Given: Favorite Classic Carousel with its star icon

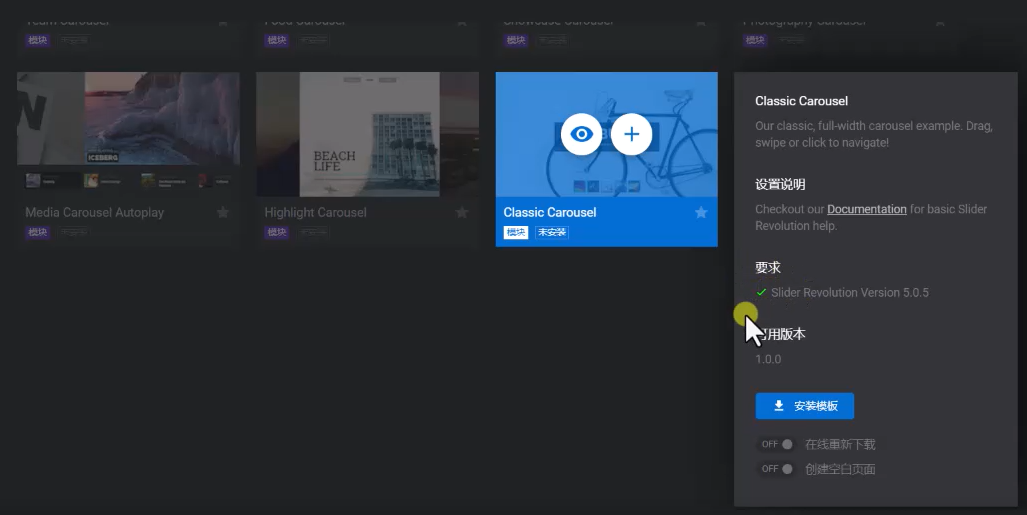Looking at the screenshot, I should pyautogui.click(x=701, y=212).
